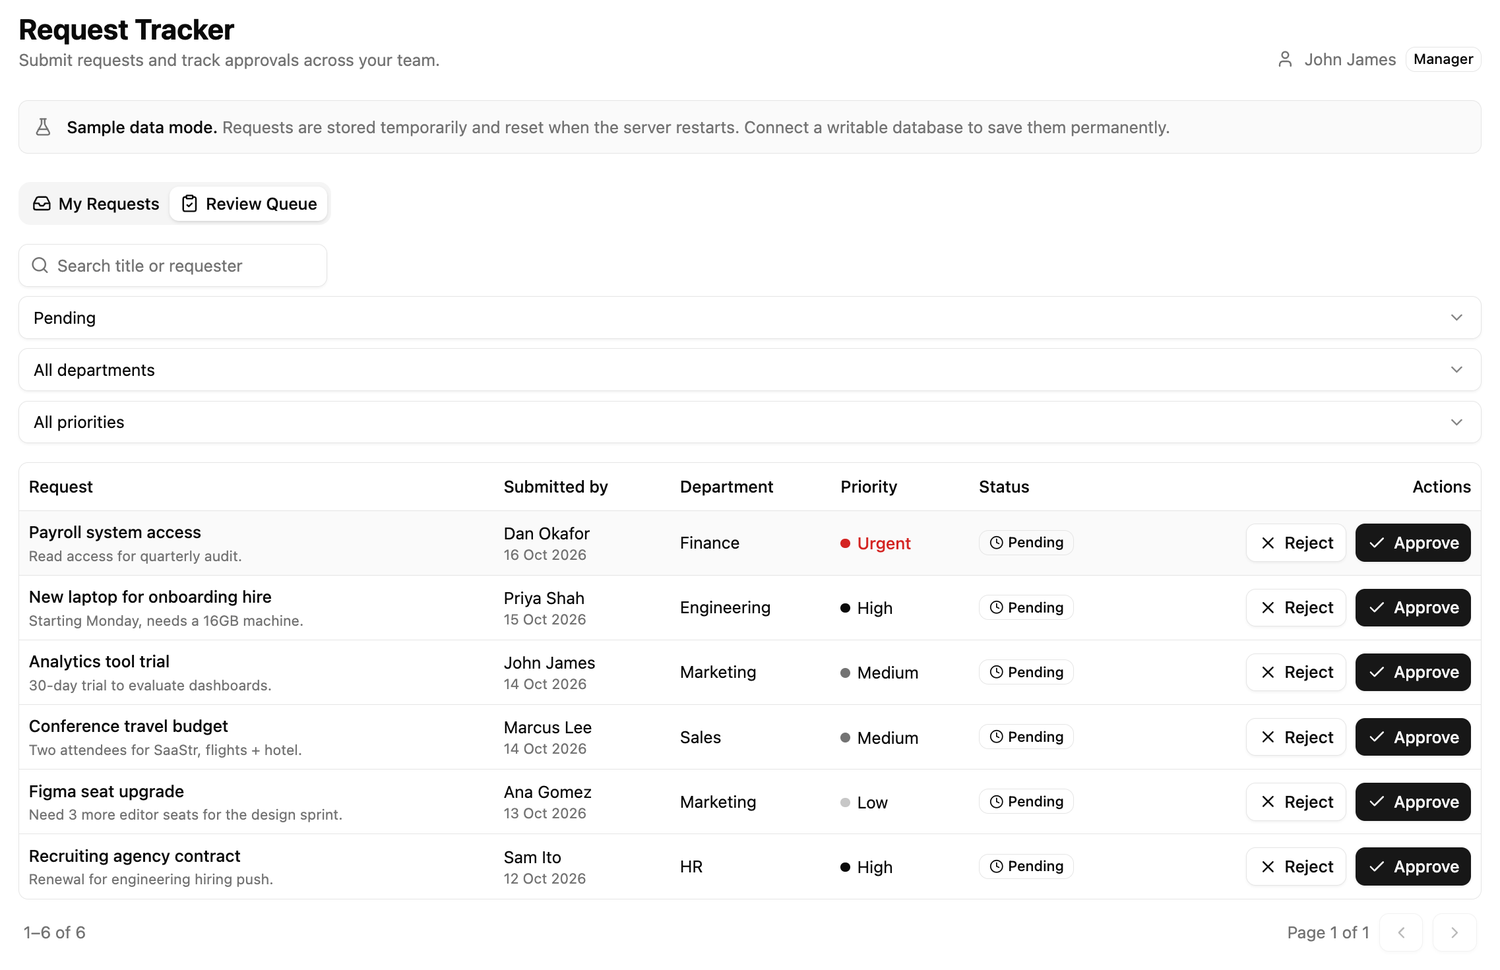This screenshot has width=1500, height=970.
Task: Click submitter name Priya Shah
Action: (544, 598)
